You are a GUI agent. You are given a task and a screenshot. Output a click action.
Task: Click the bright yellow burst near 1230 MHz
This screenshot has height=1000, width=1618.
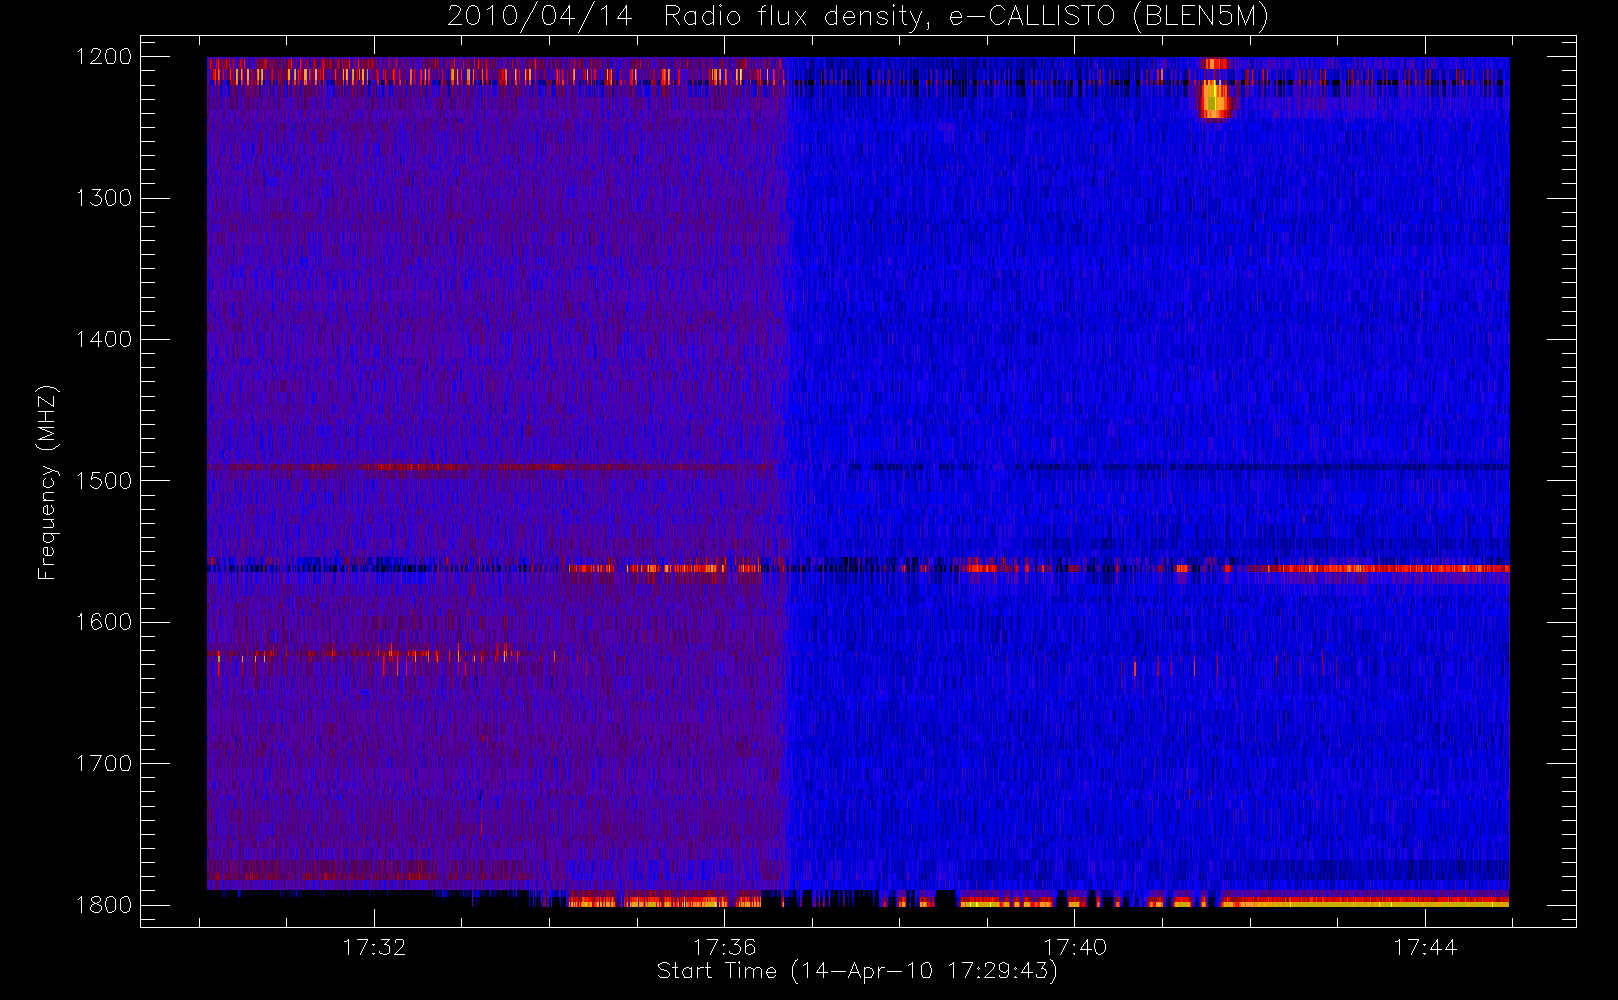tap(1214, 100)
